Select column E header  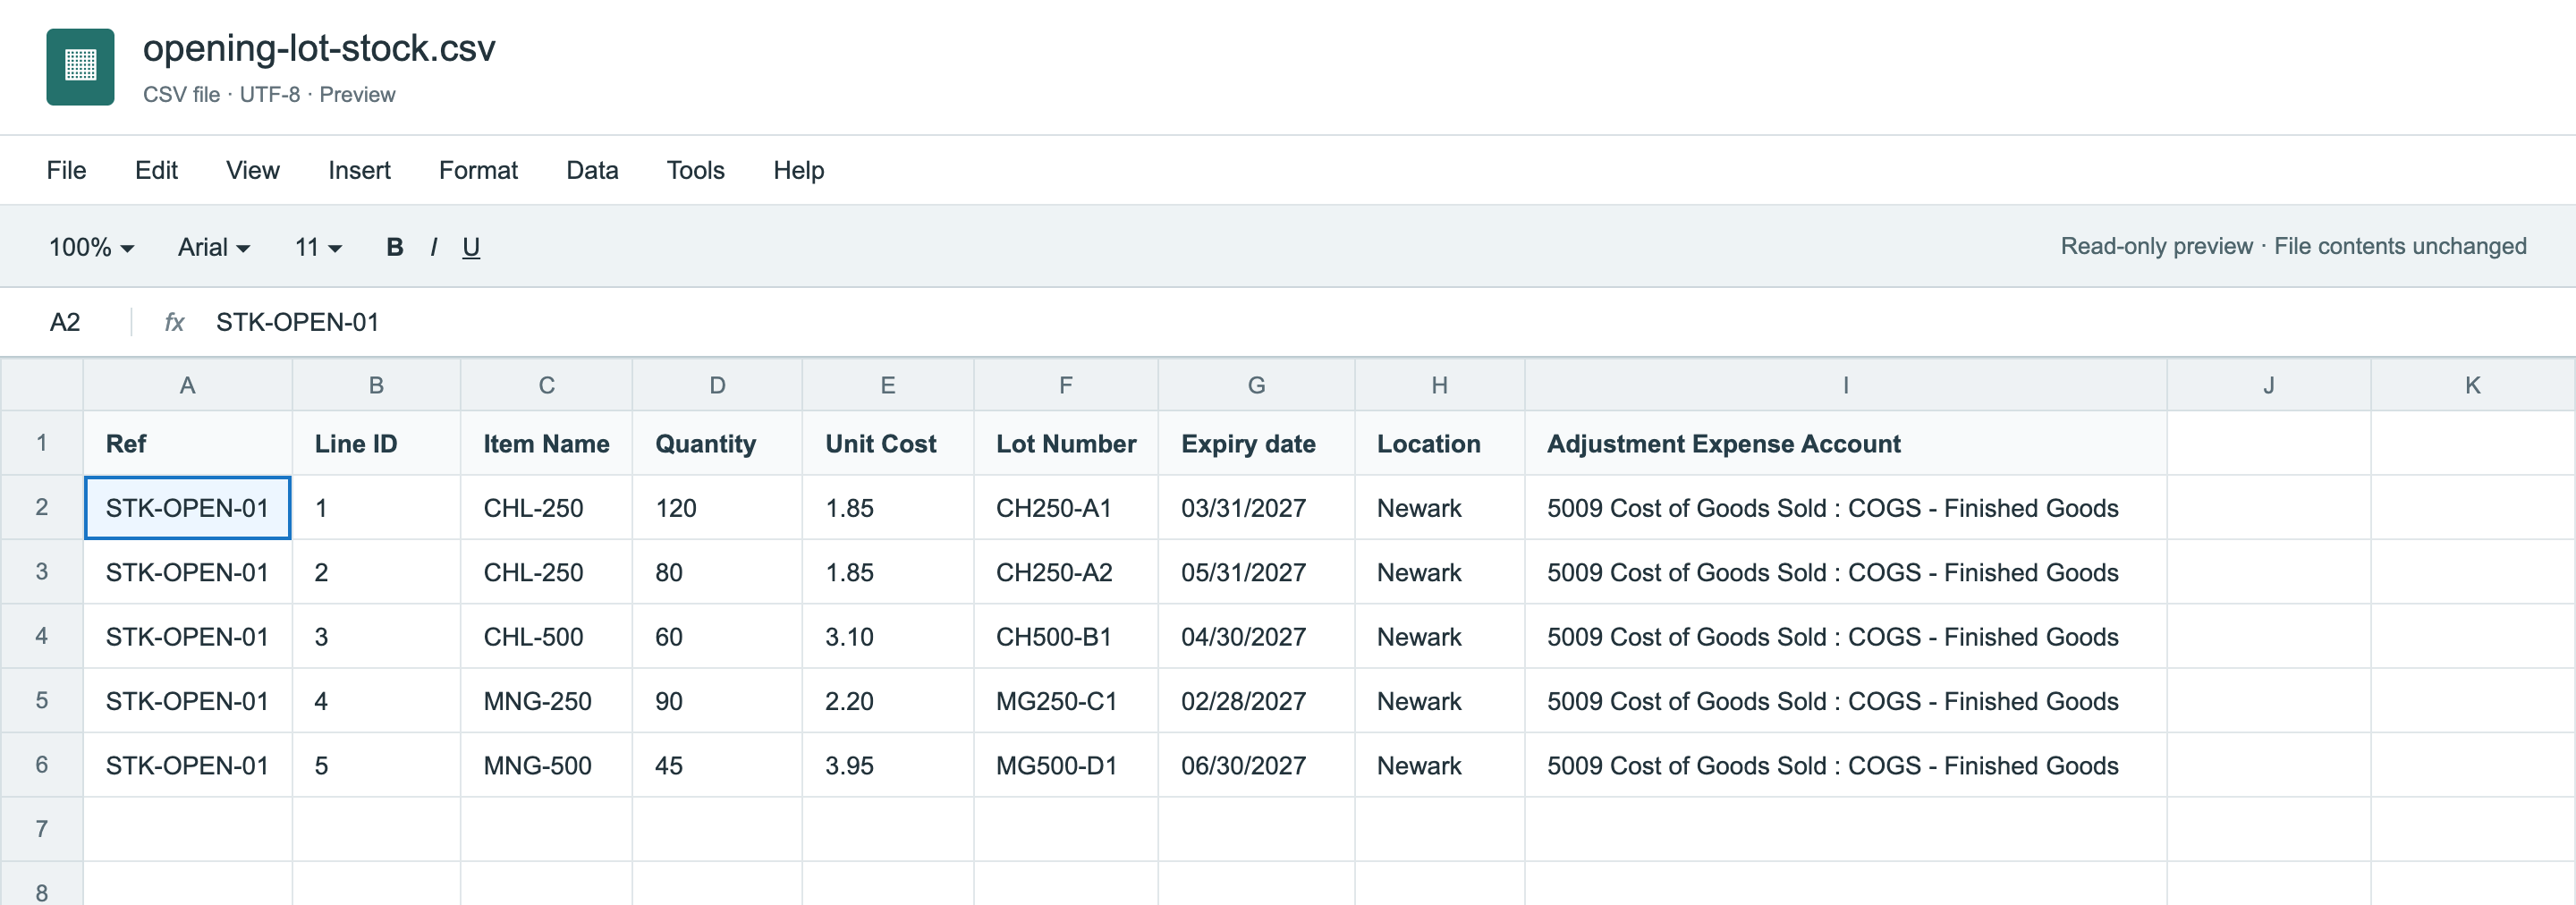(x=888, y=385)
